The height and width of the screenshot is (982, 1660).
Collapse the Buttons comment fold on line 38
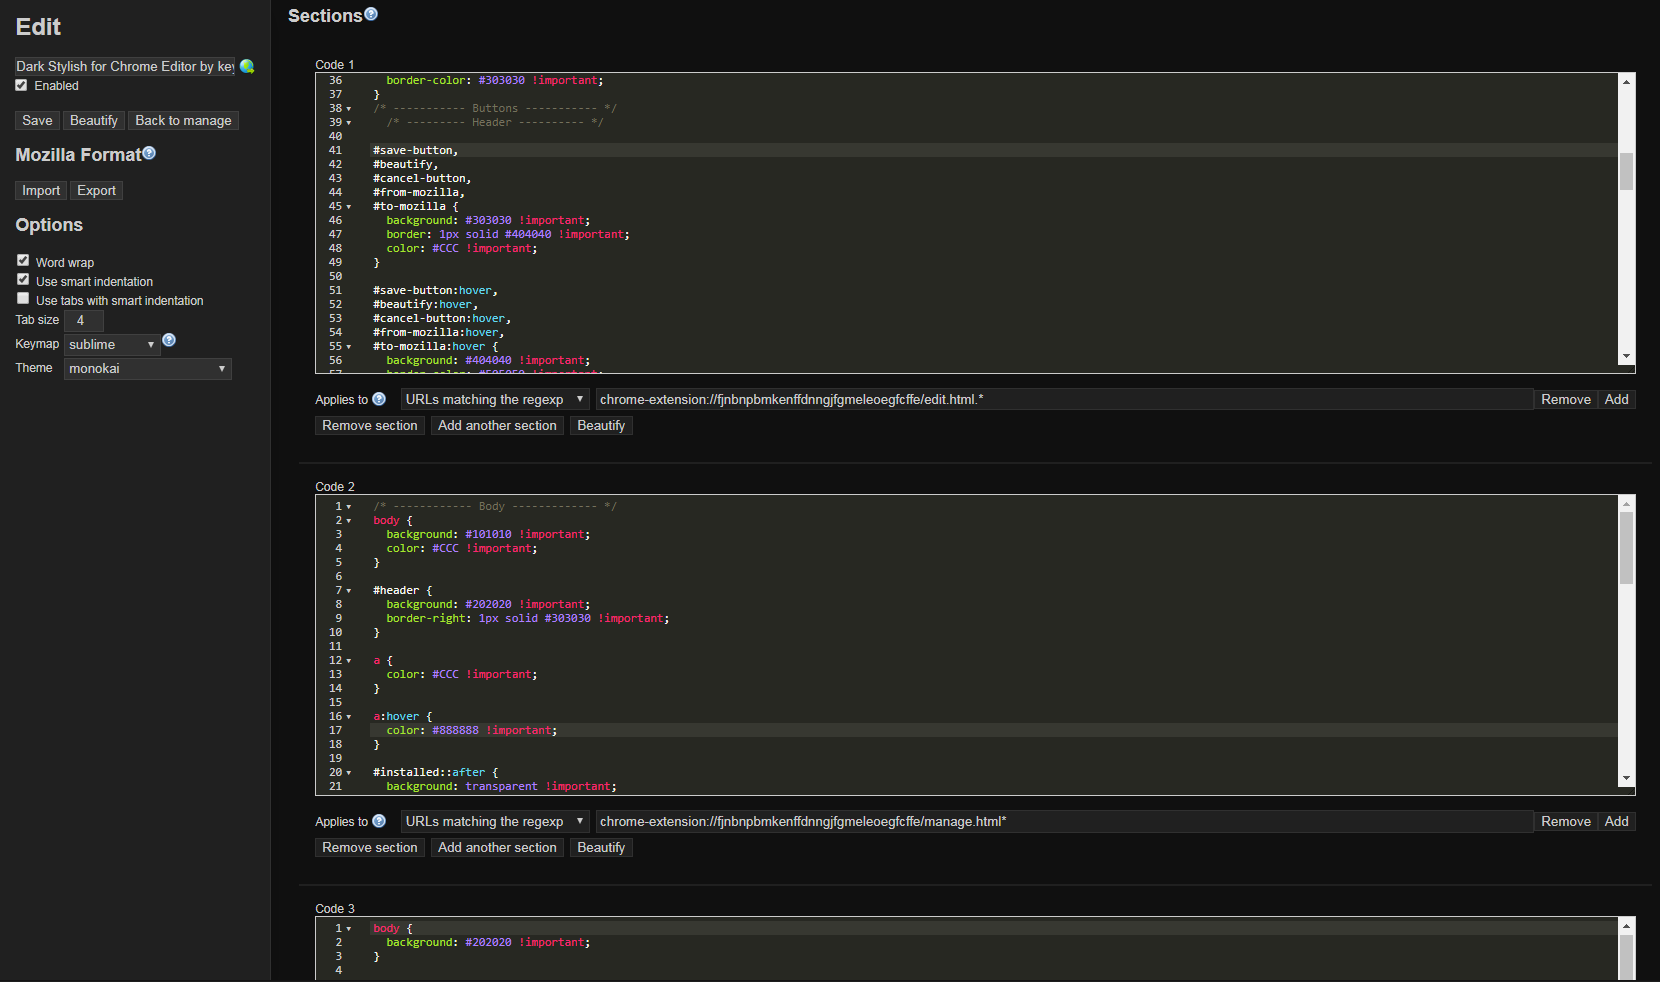coord(351,108)
